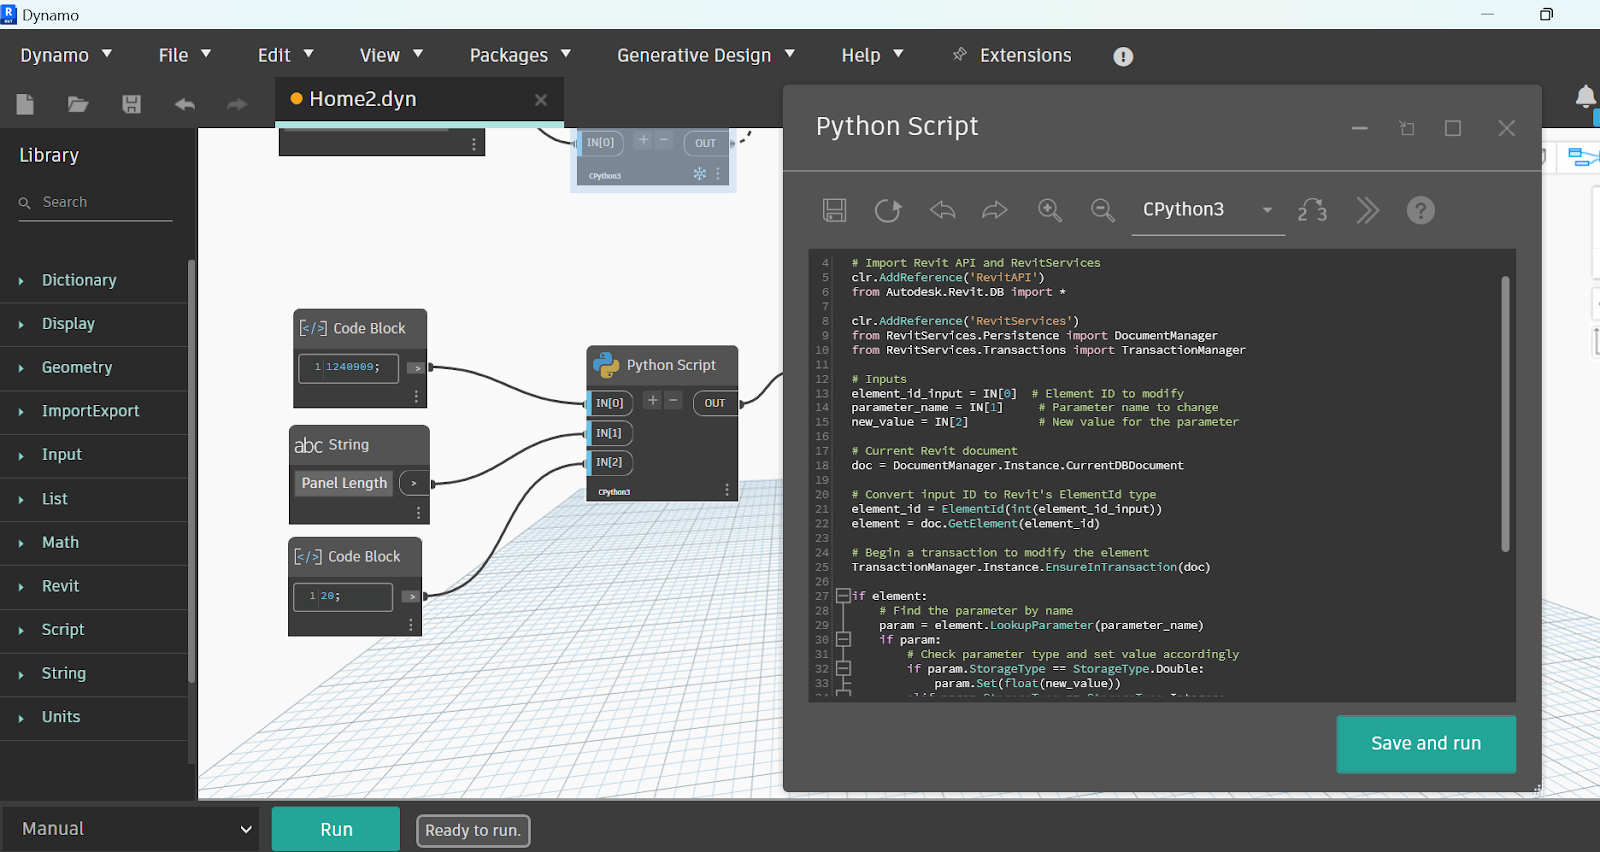The image size is (1600, 852).
Task: Open options of the 1240909 Code Block
Action: point(416,397)
